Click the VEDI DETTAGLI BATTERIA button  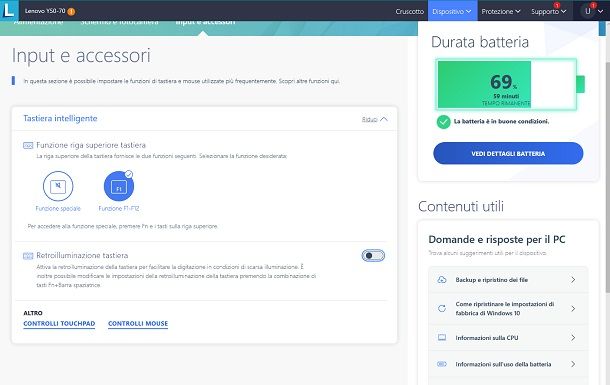(x=508, y=153)
